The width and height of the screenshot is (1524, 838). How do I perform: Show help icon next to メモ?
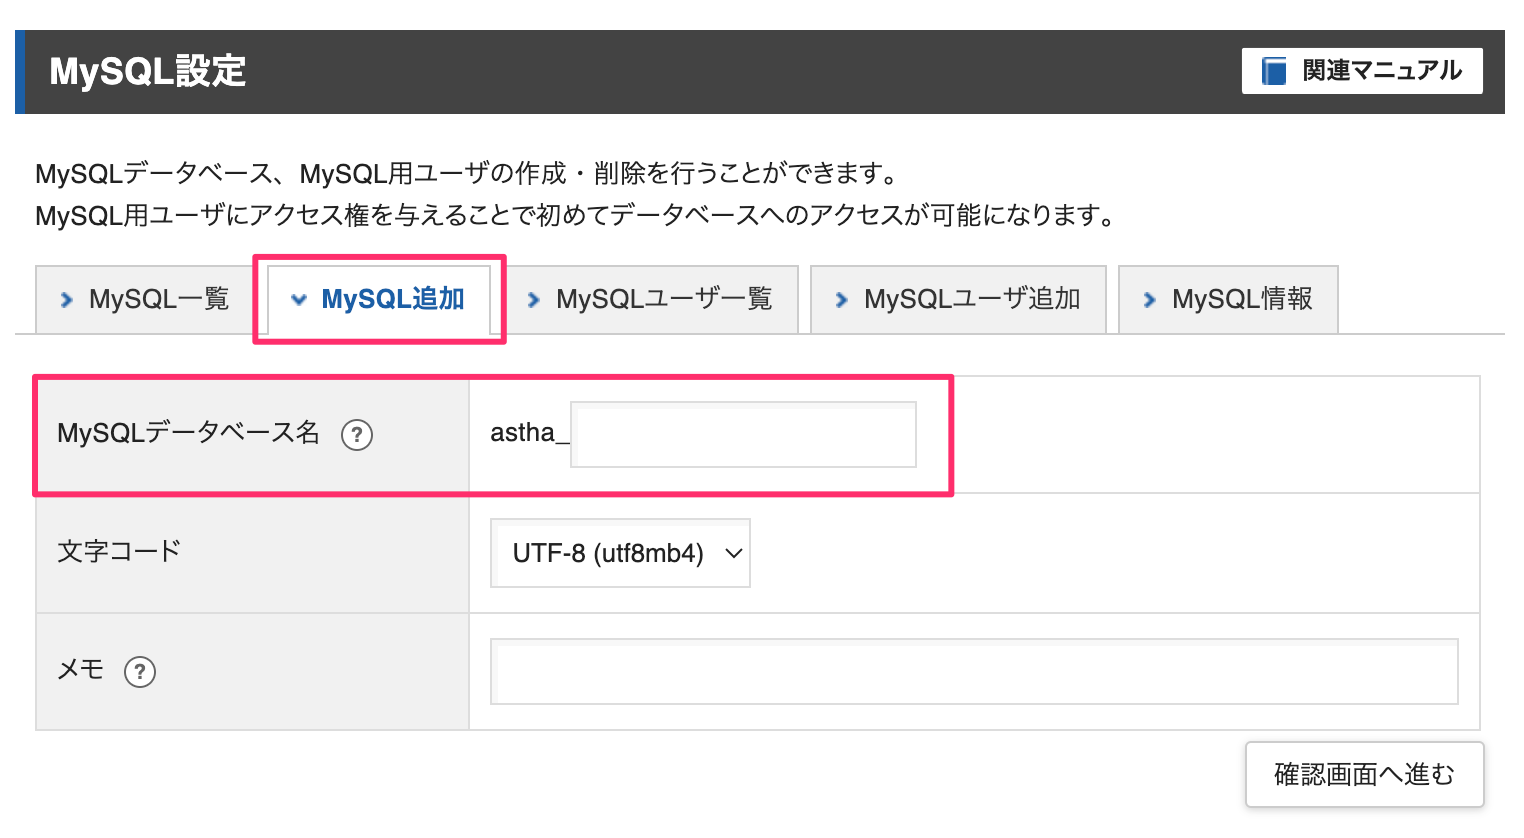(x=140, y=672)
